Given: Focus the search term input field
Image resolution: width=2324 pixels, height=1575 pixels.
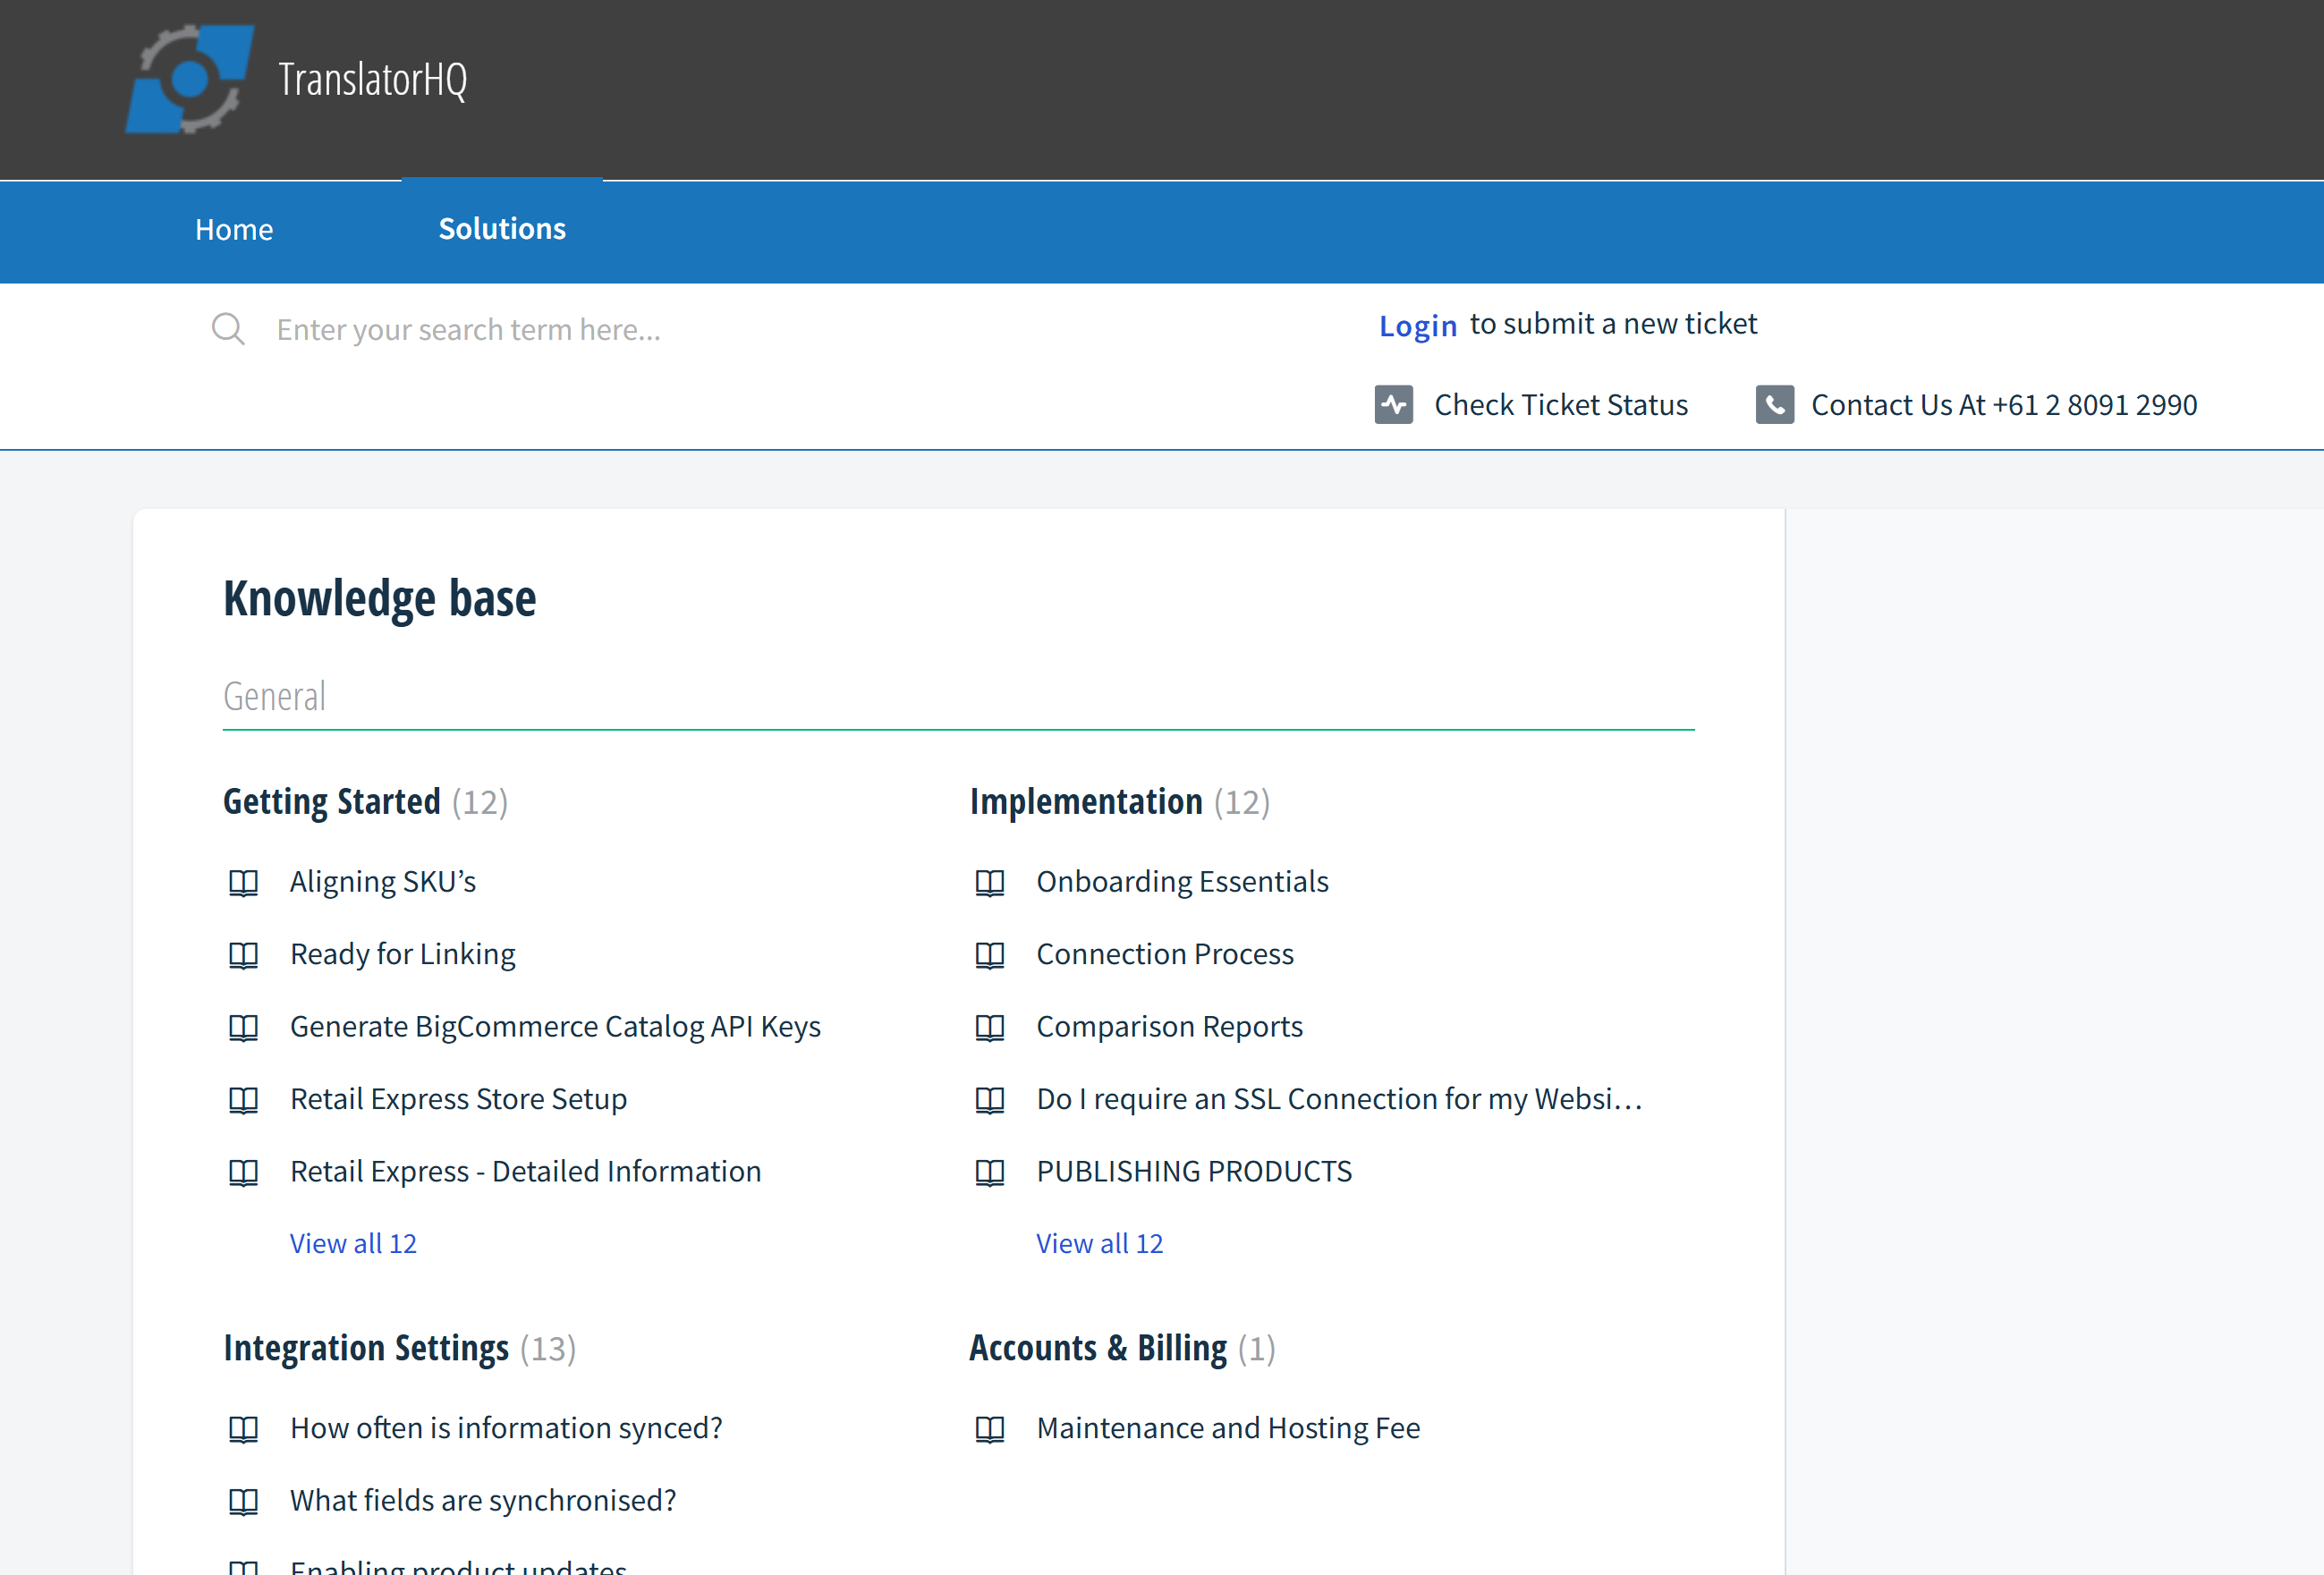Looking at the screenshot, I should tap(700, 329).
